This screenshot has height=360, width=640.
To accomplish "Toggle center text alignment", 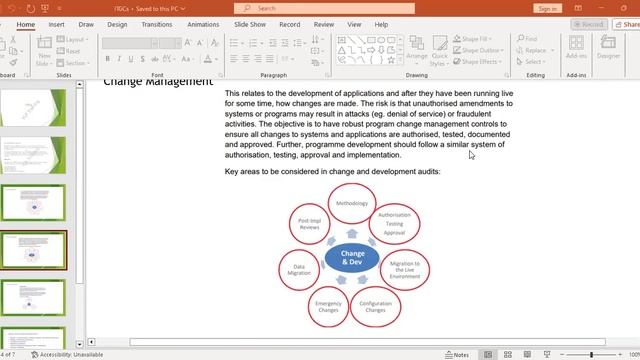I will coord(246,59).
